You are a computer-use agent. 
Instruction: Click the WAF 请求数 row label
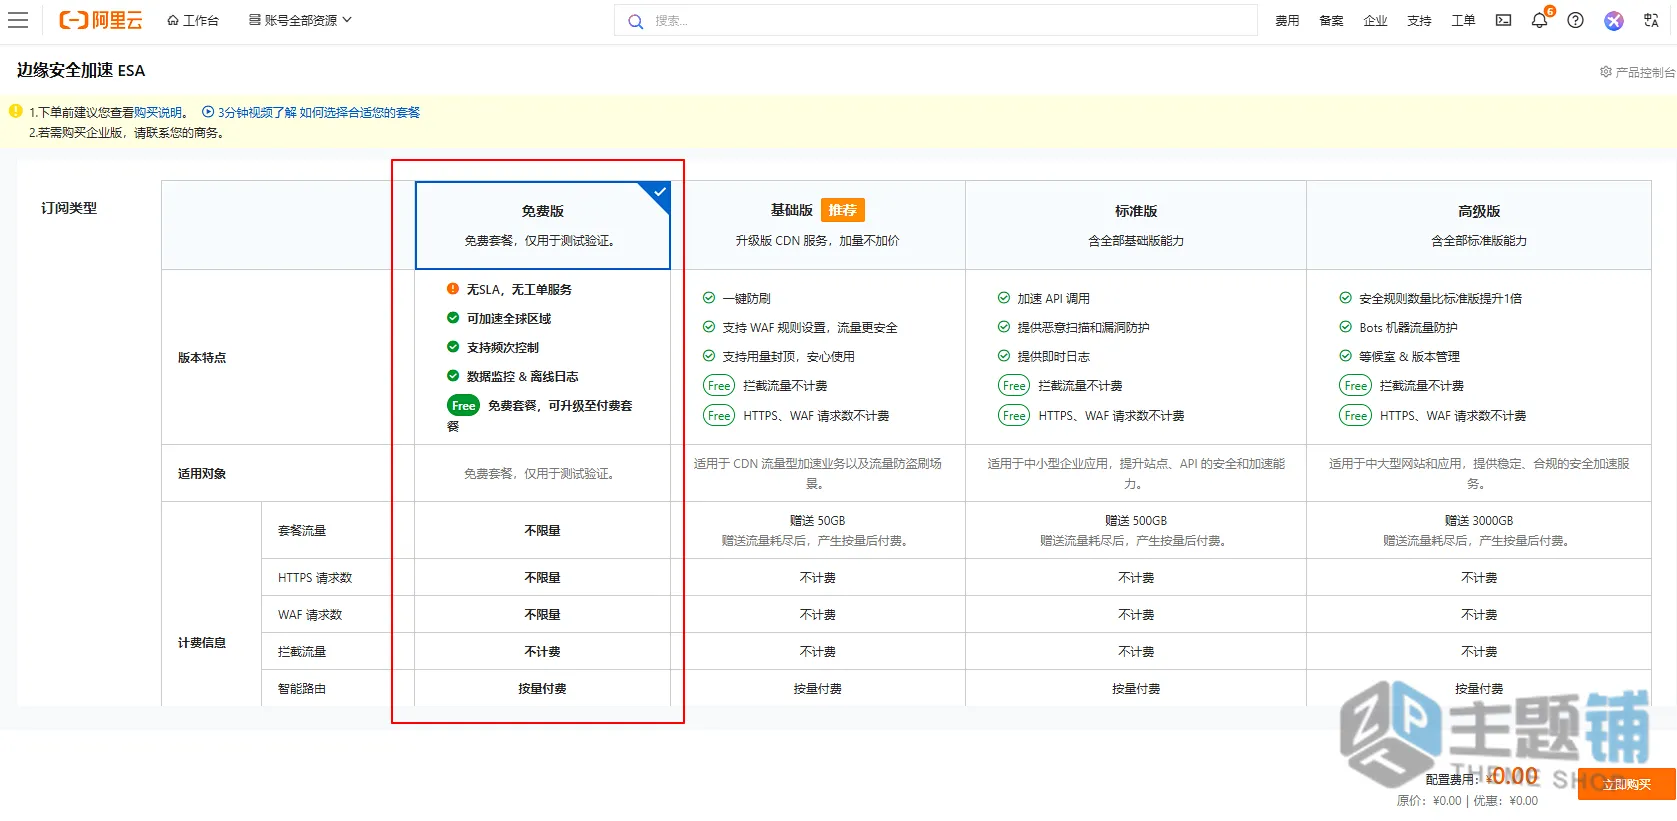coord(310,615)
